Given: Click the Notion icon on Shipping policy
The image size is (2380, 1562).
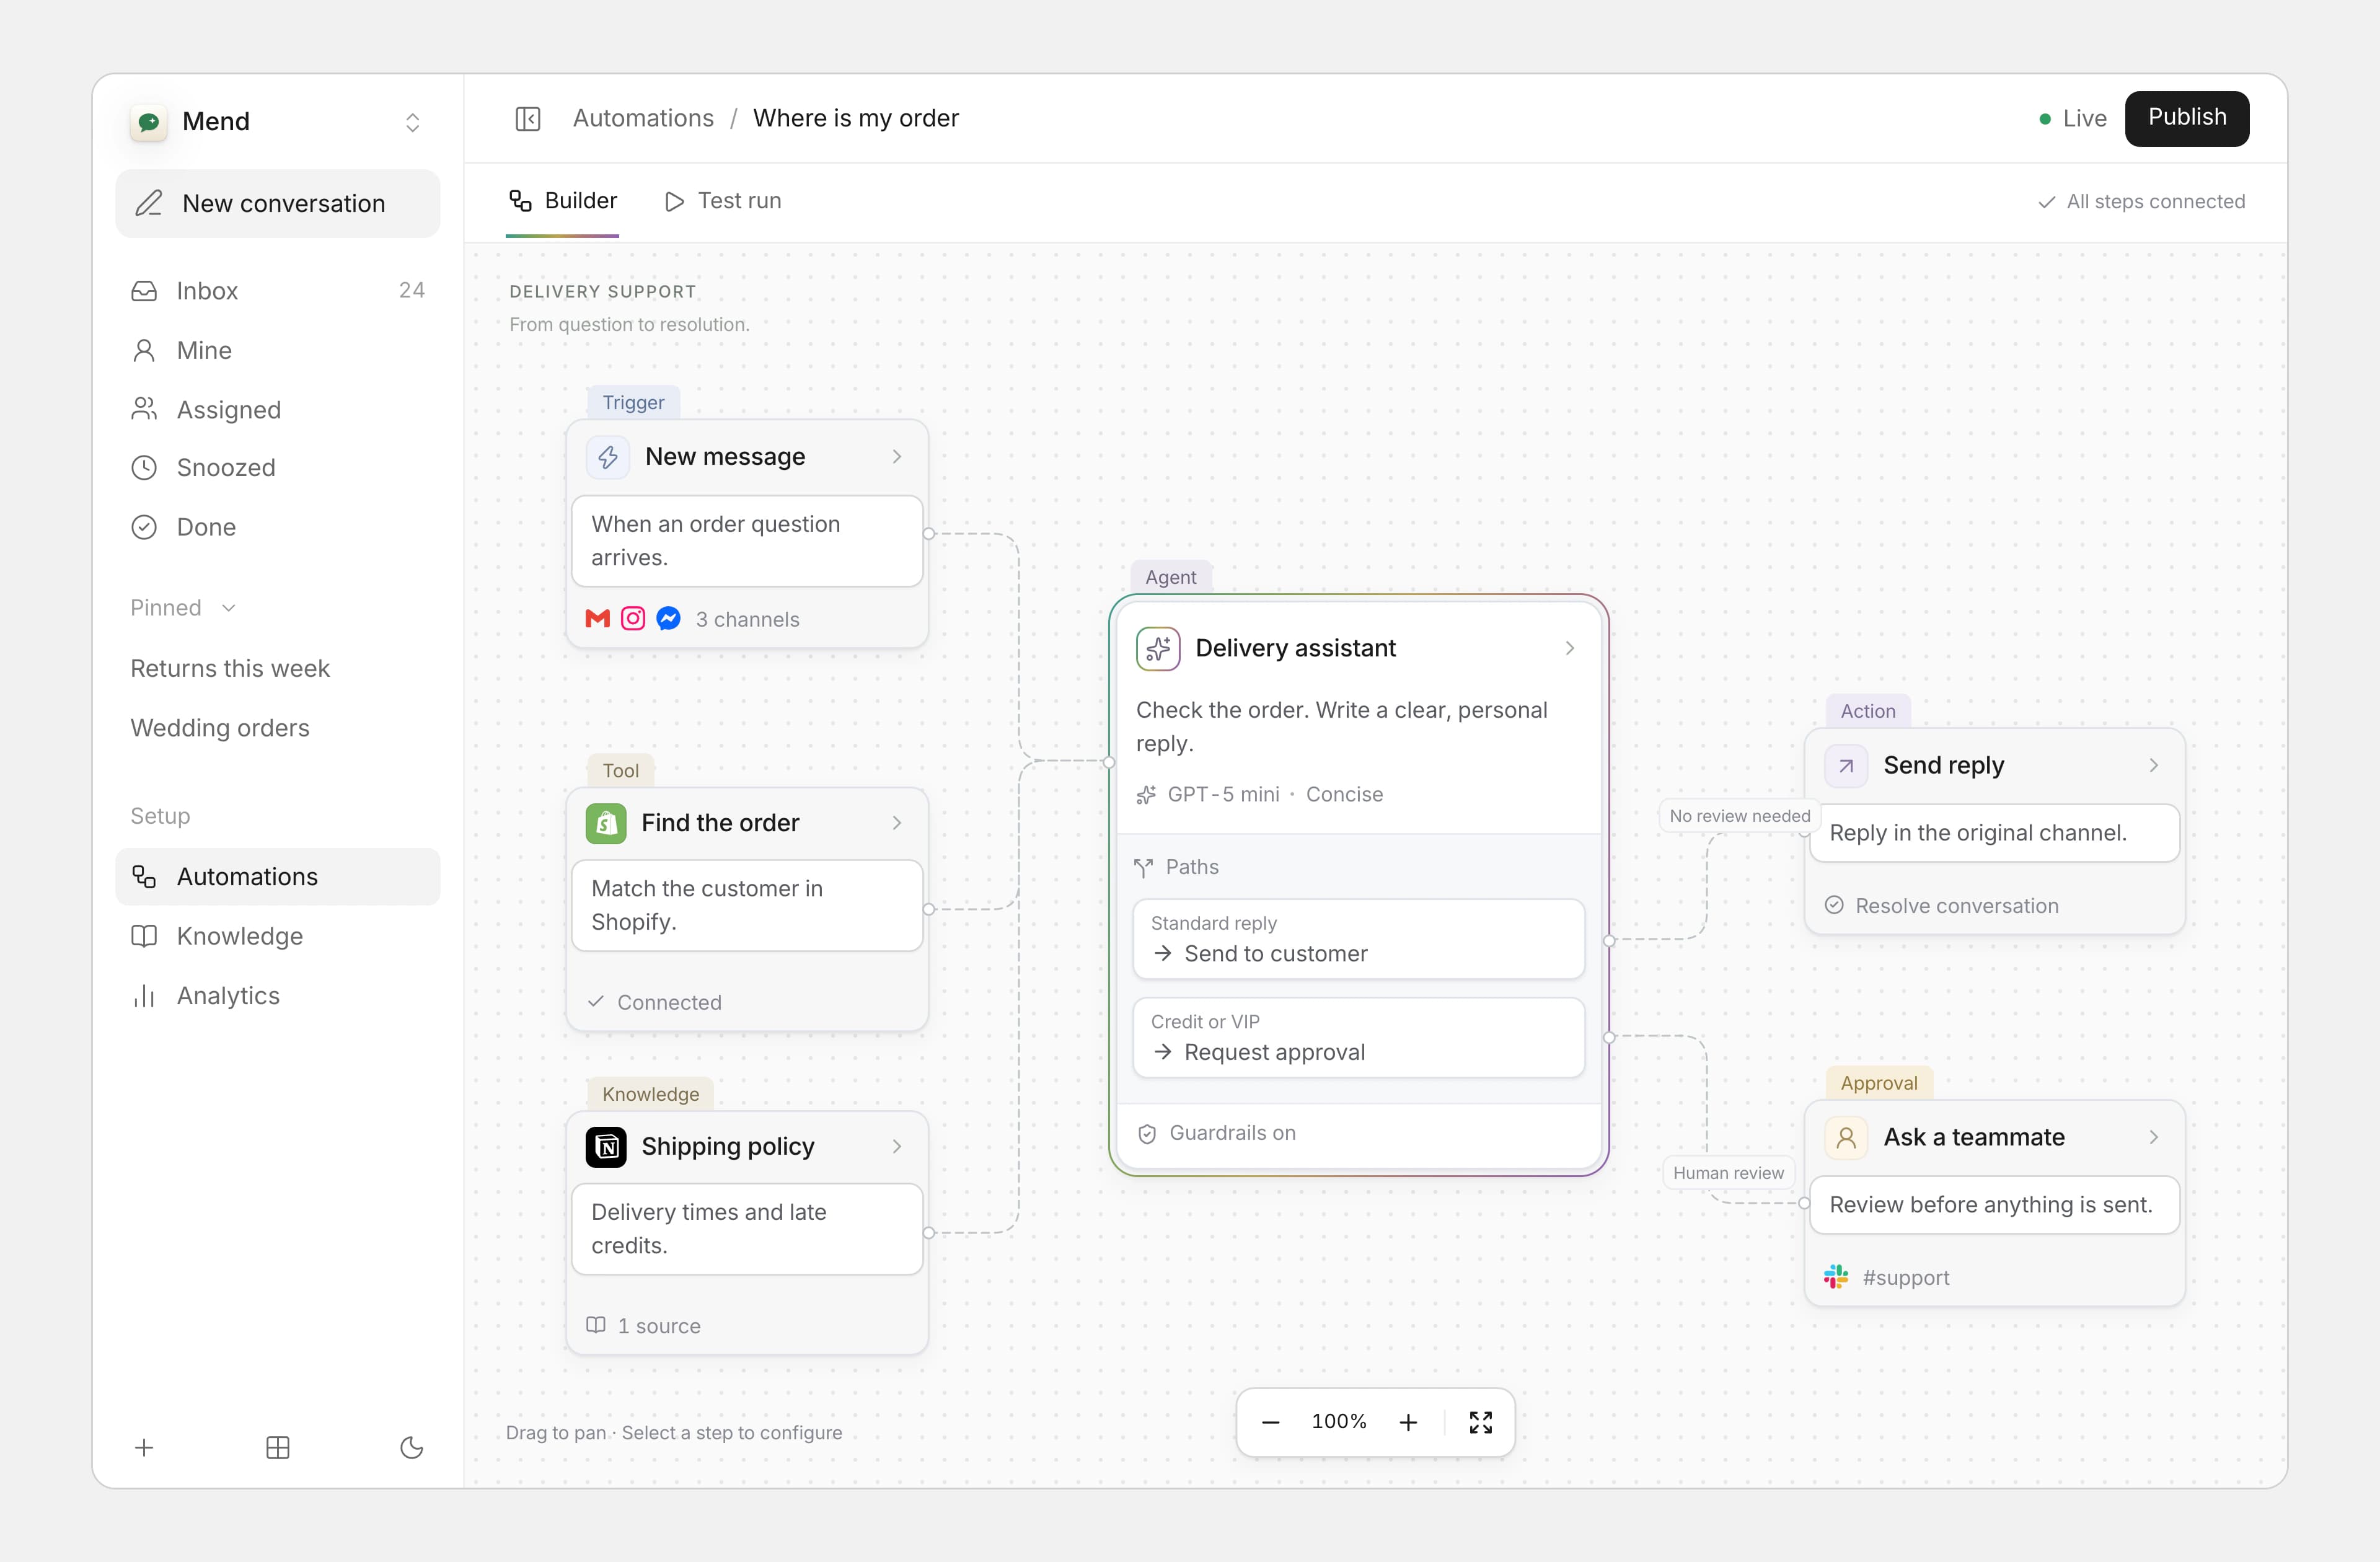Looking at the screenshot, I should [606, 1147].
